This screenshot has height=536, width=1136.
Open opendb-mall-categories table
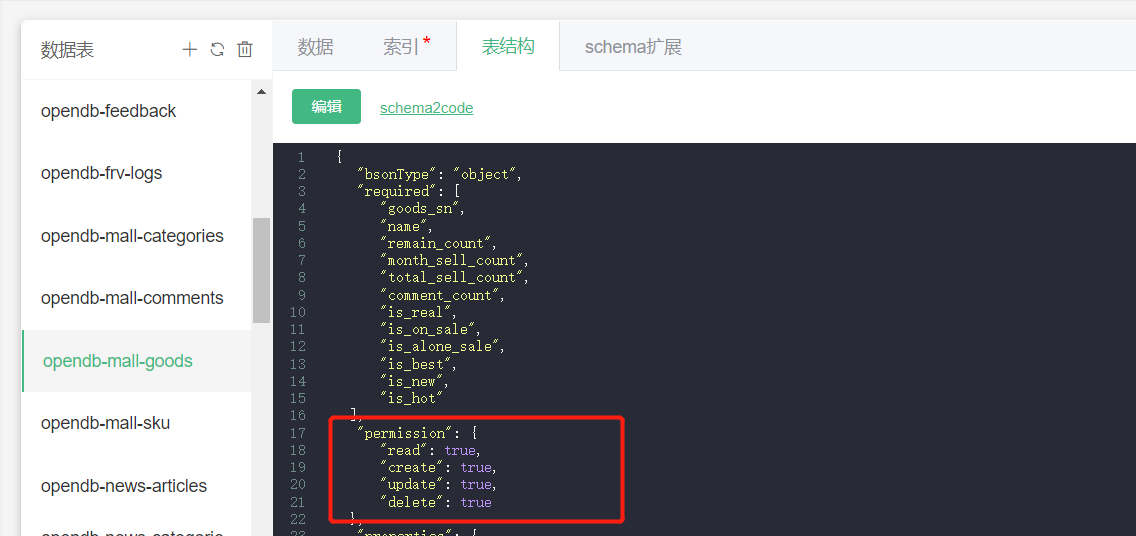136,236
